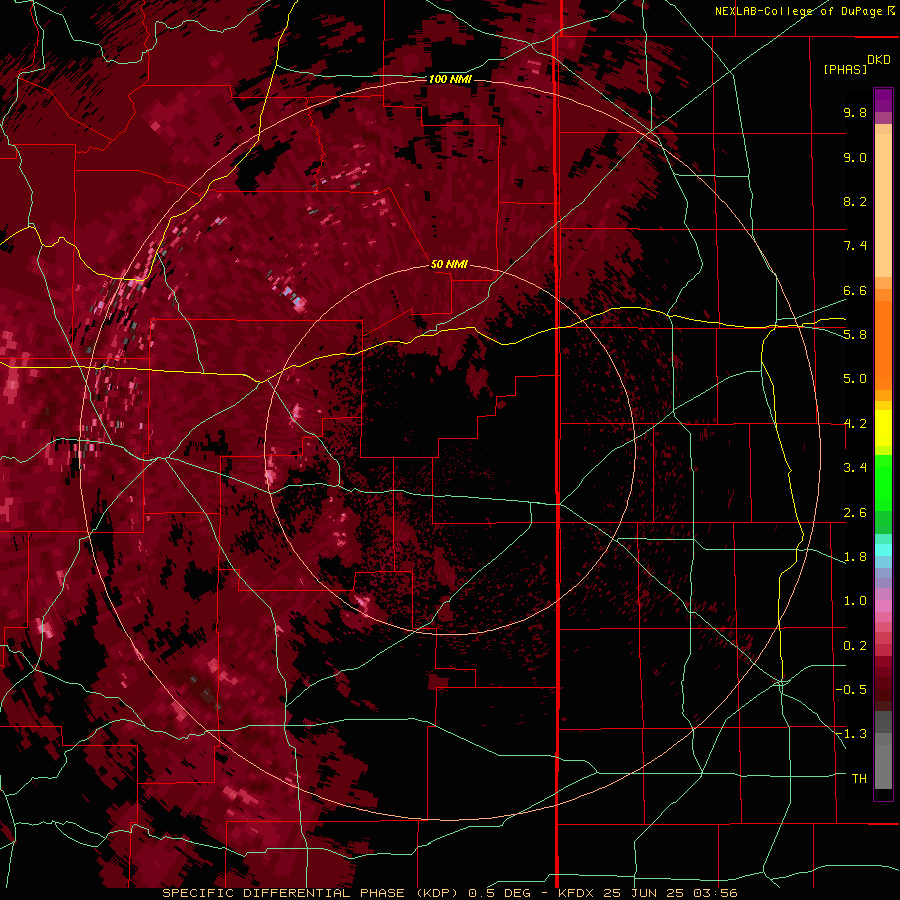Image resolution: width=900 pixels, height=900 pixels.
Task: Click the KFDX radar site identifier text
Action: [x=576, y=893]
